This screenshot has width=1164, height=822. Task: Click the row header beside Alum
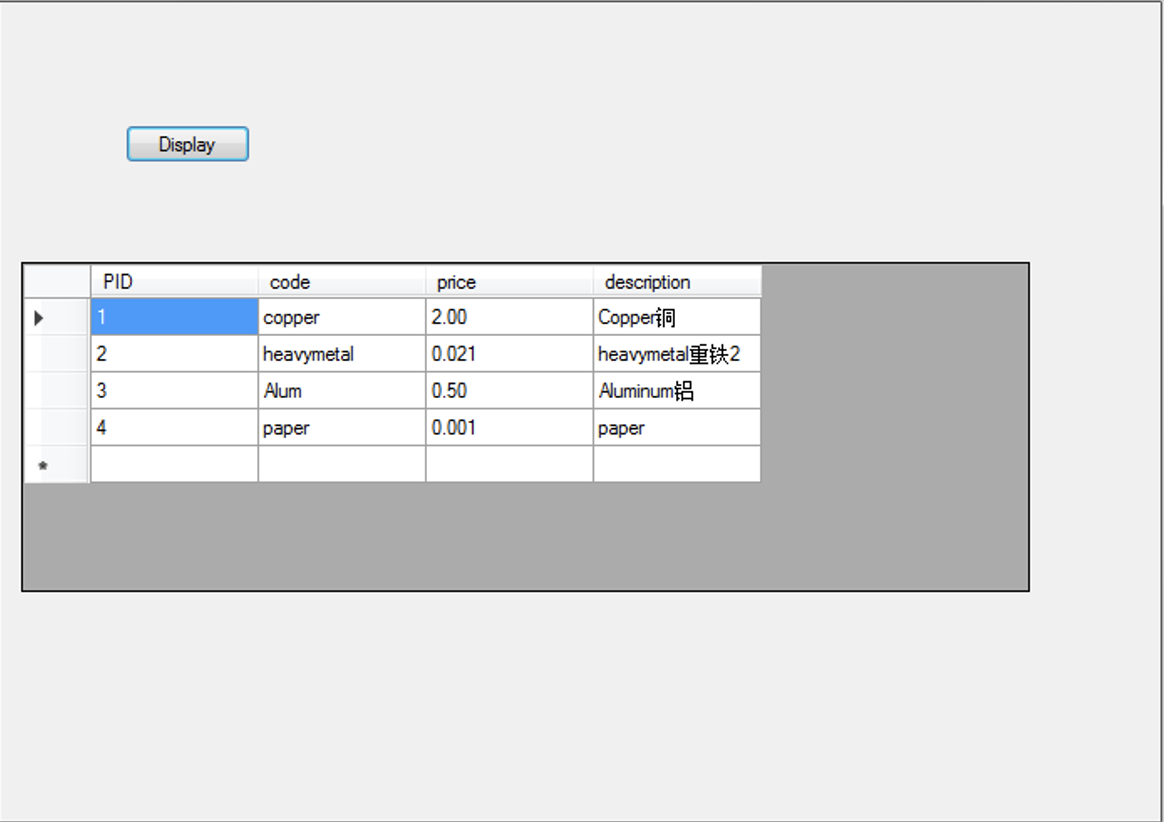(x=60, y=390)
